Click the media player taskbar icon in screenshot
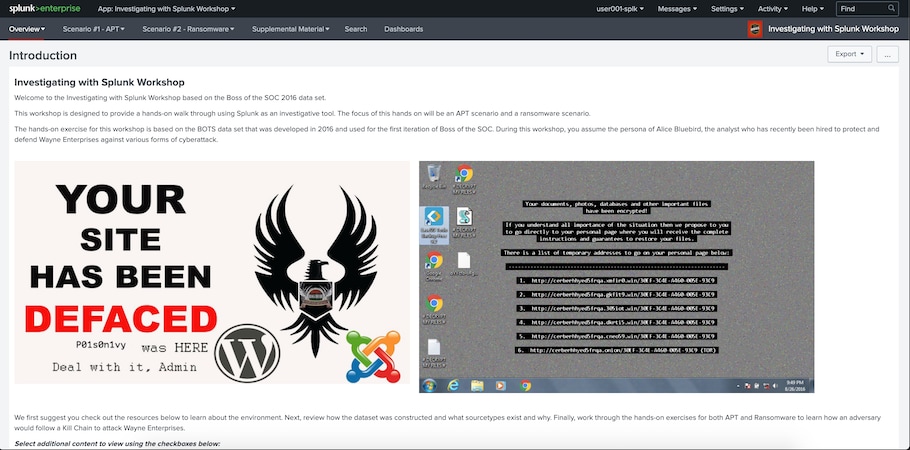This screenshot has height=450, width=910. coord(501,386)
